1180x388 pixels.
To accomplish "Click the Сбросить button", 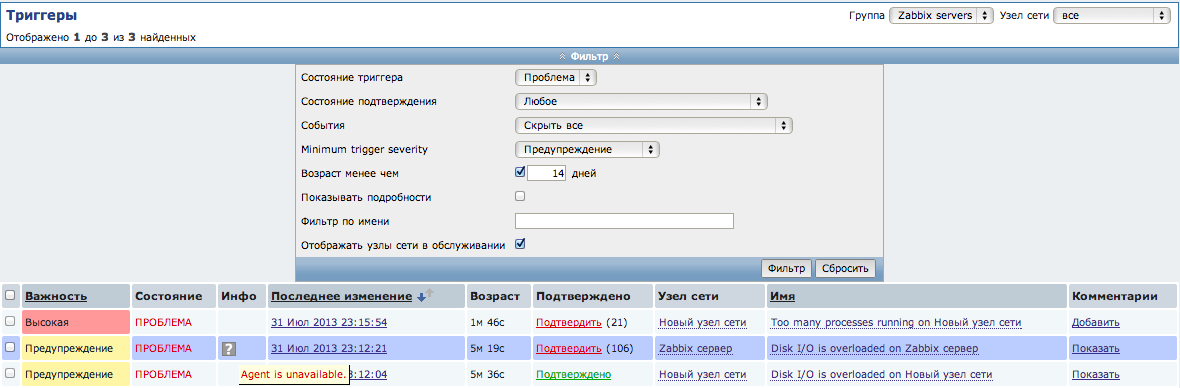I will click(x=845, y=268).
